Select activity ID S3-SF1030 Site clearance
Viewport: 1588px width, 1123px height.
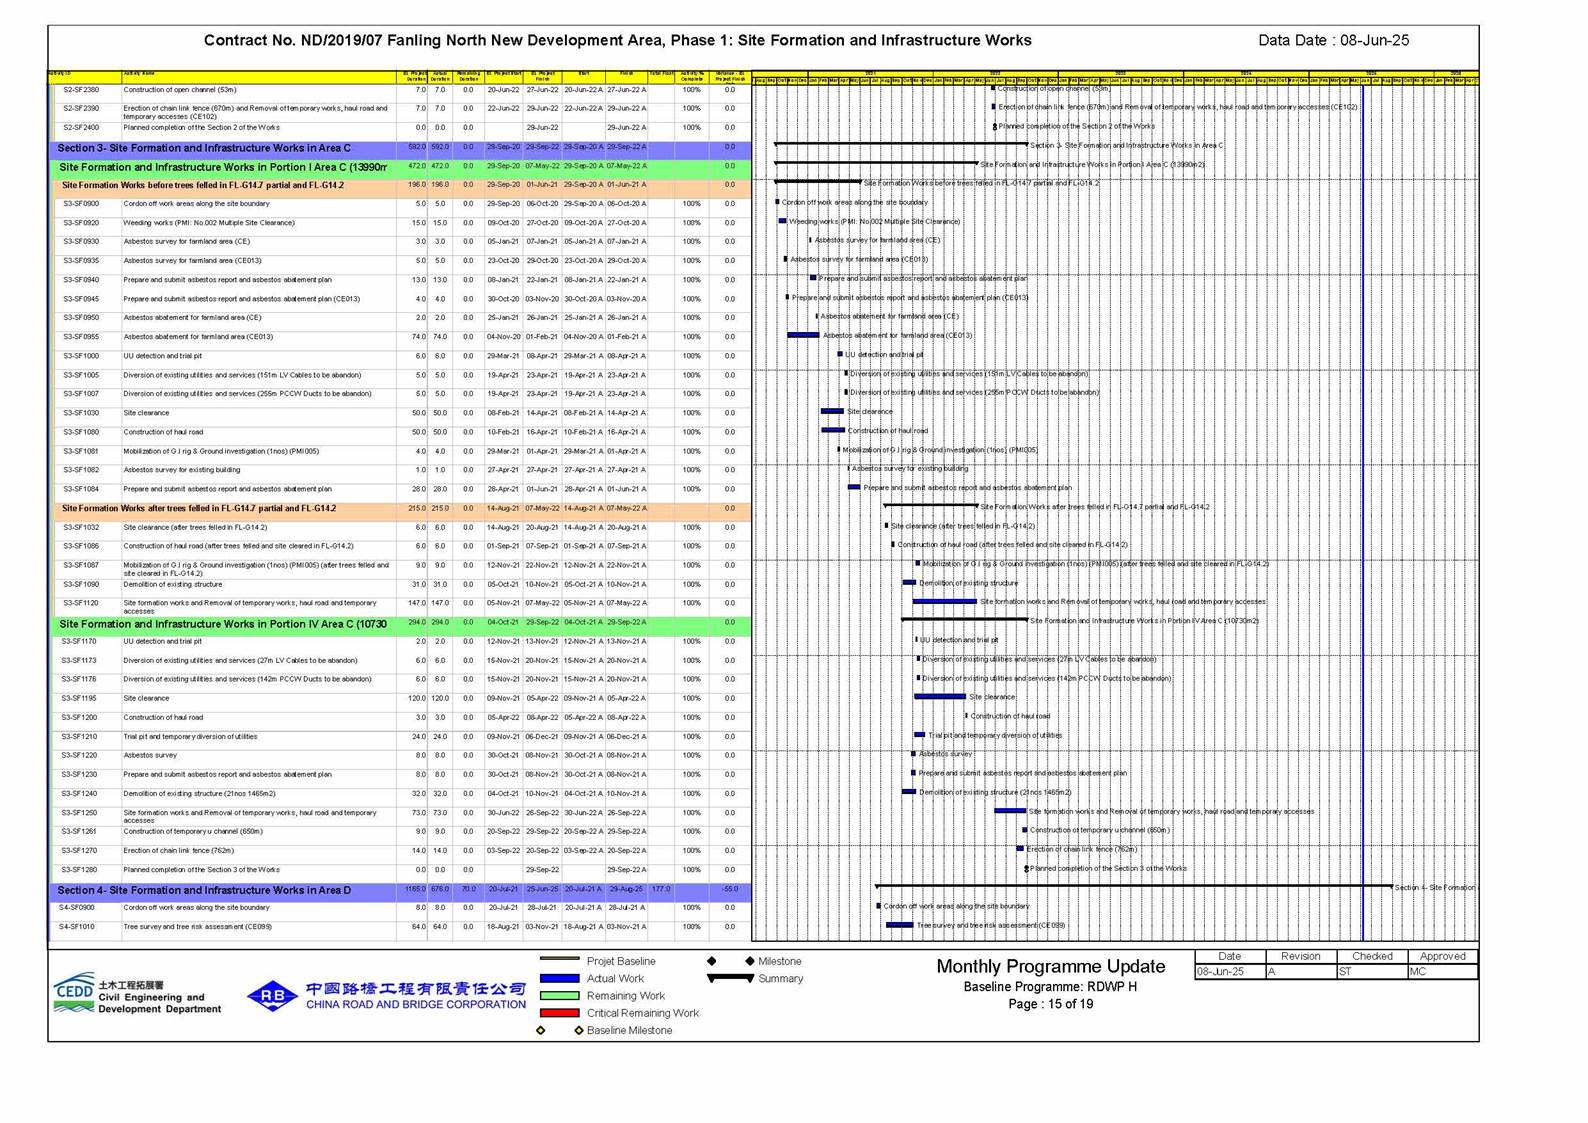tap(81, 412)
